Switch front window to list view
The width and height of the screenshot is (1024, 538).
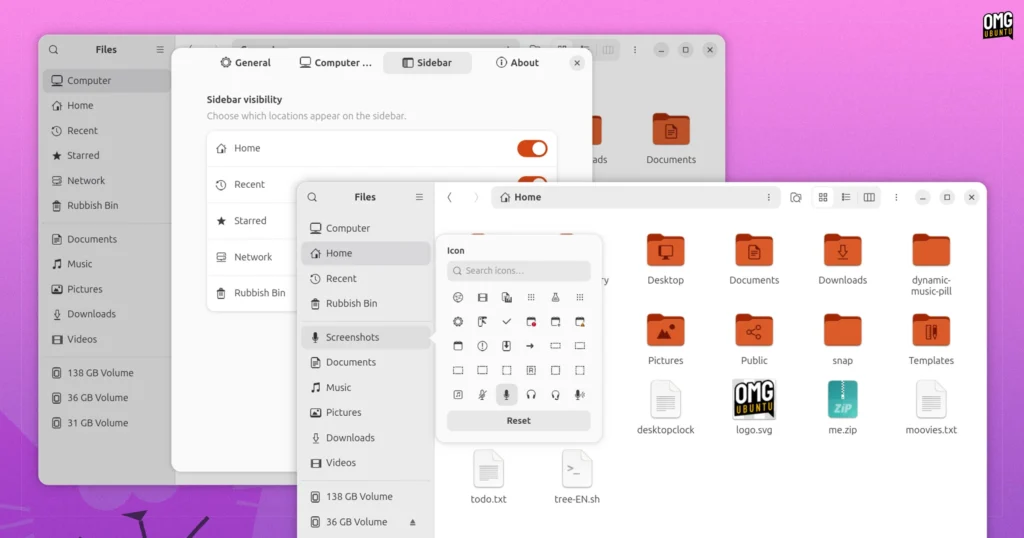[x=846, y=197]
